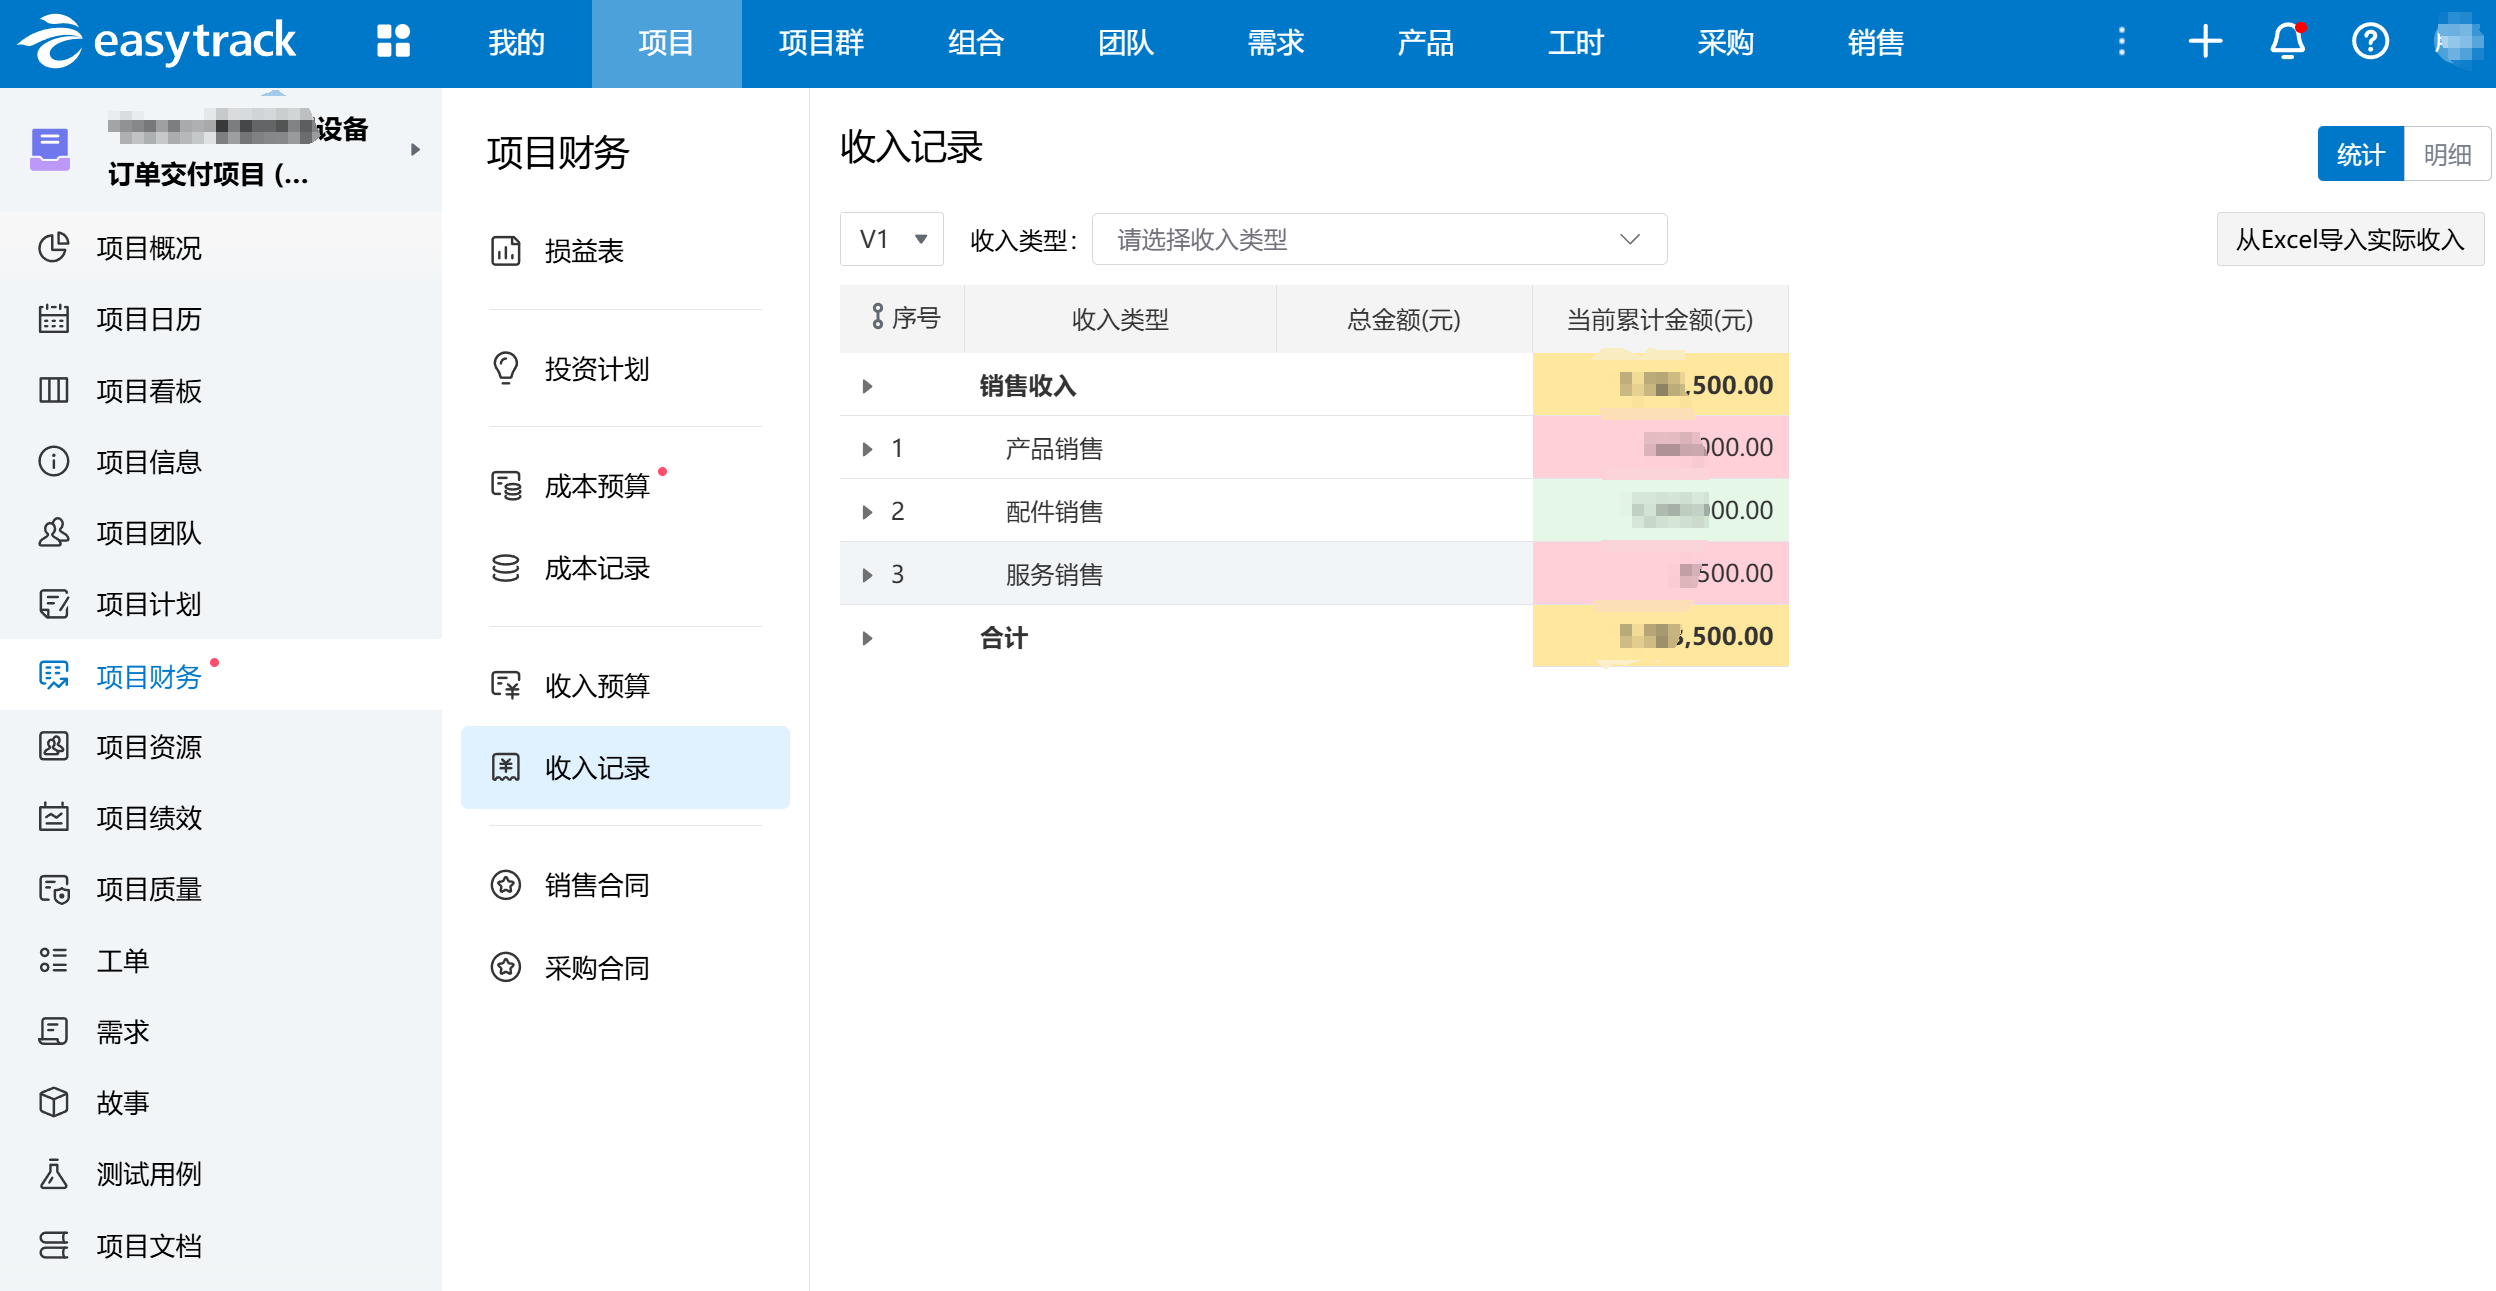Image resolution: width=2496 pixels, height=1291 pixels.
Task: Expand the 产品销售 row
Action: 867,449
